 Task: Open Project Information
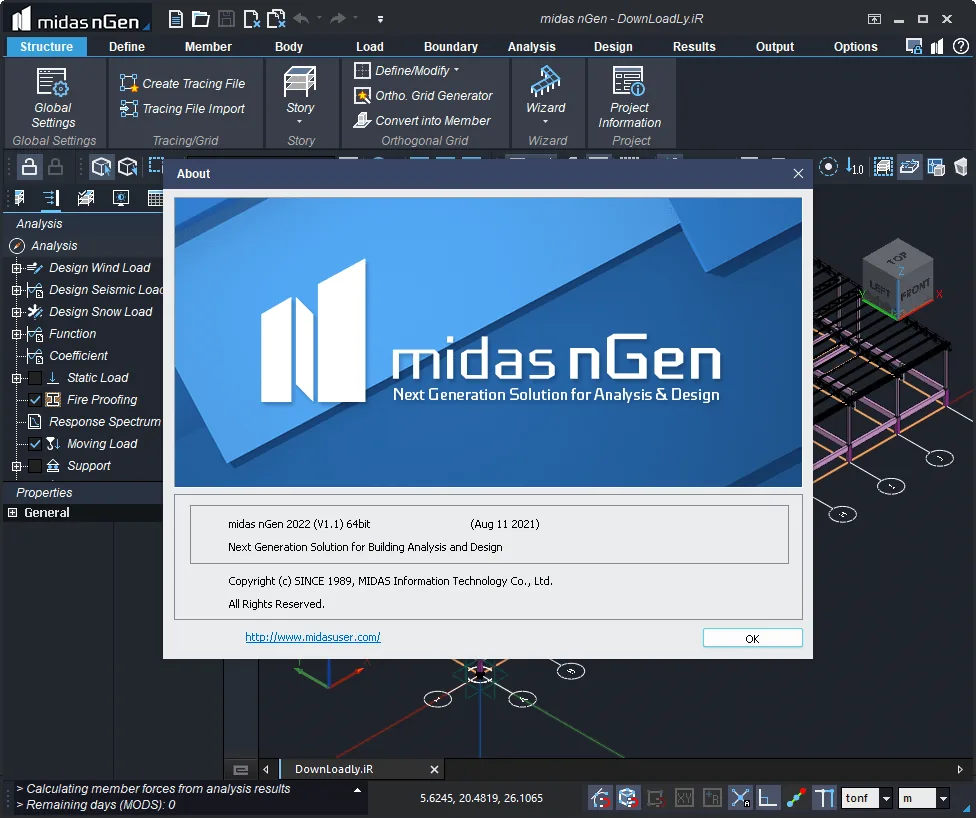pos(629,96)
